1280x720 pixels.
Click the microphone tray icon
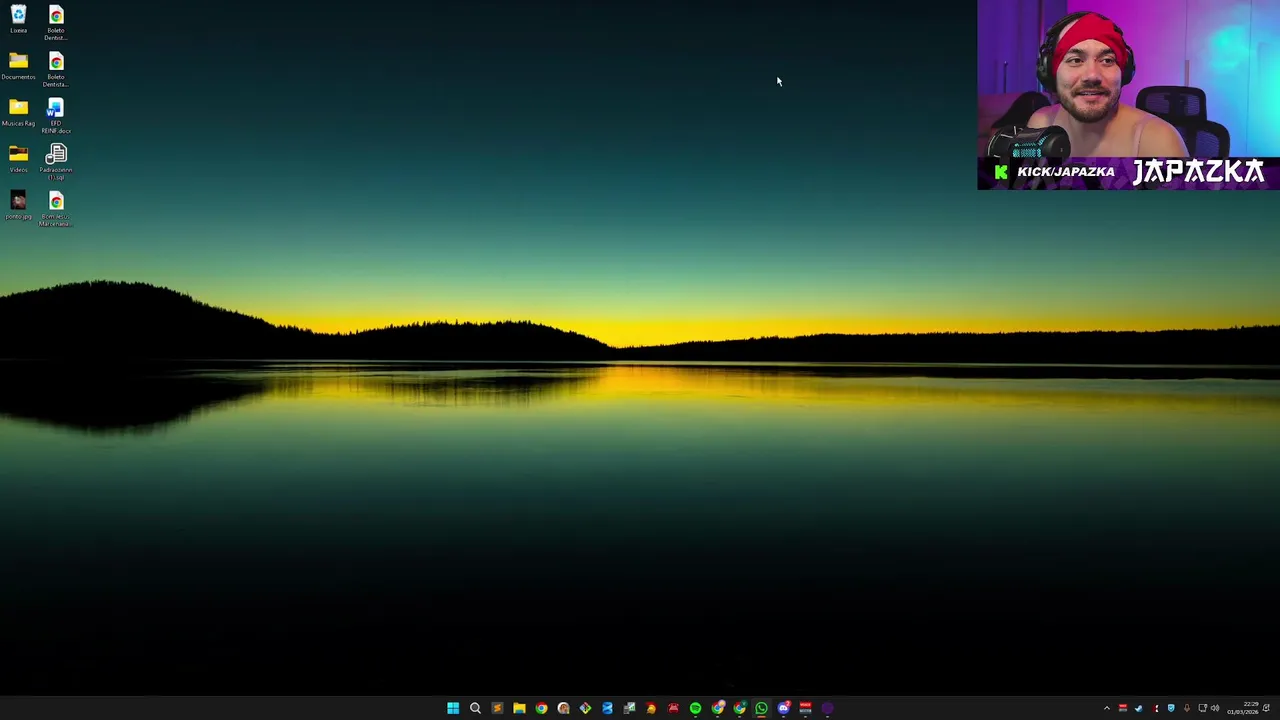[x=1187, y=708]
